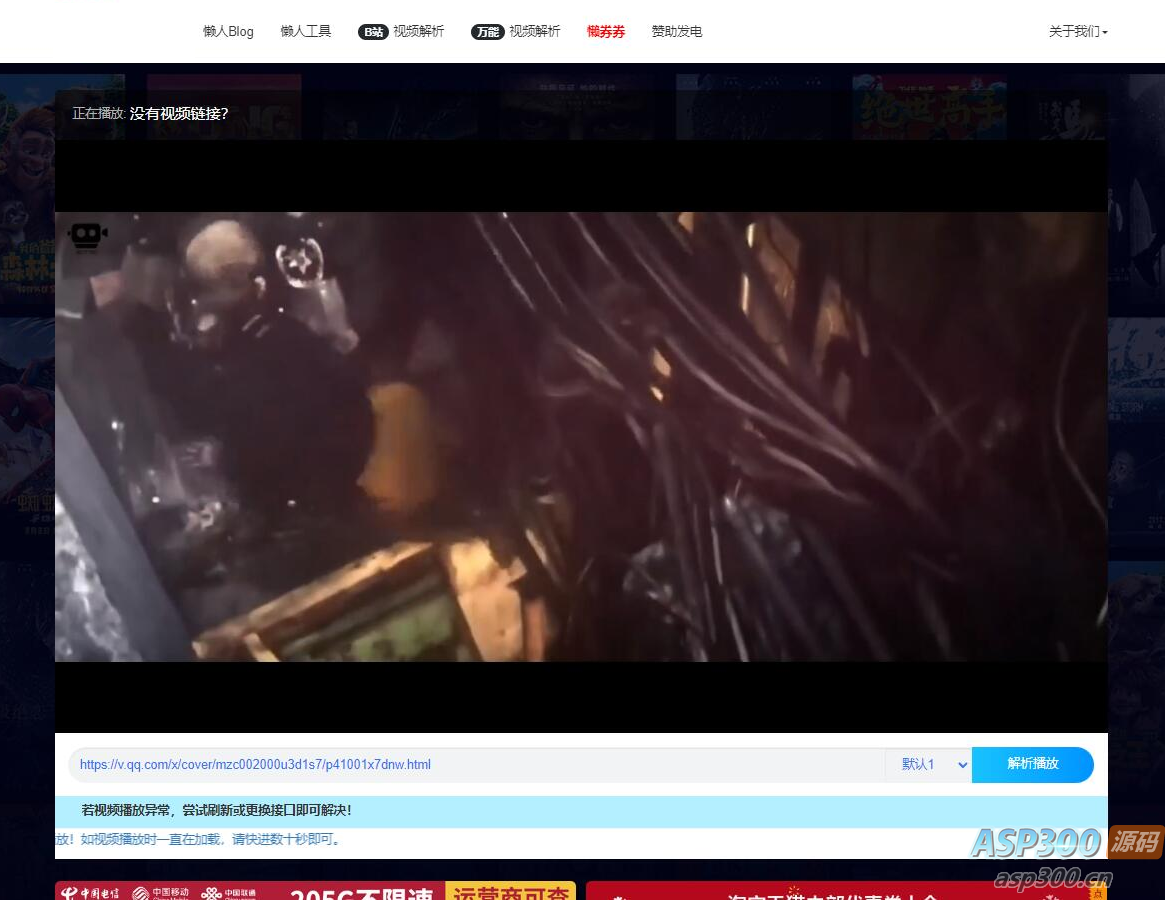Click the scrolling notice text 如视频播放时一直在加载
Image resolution: width=1165 pixels, height=900 pixels.
(197, 839)
